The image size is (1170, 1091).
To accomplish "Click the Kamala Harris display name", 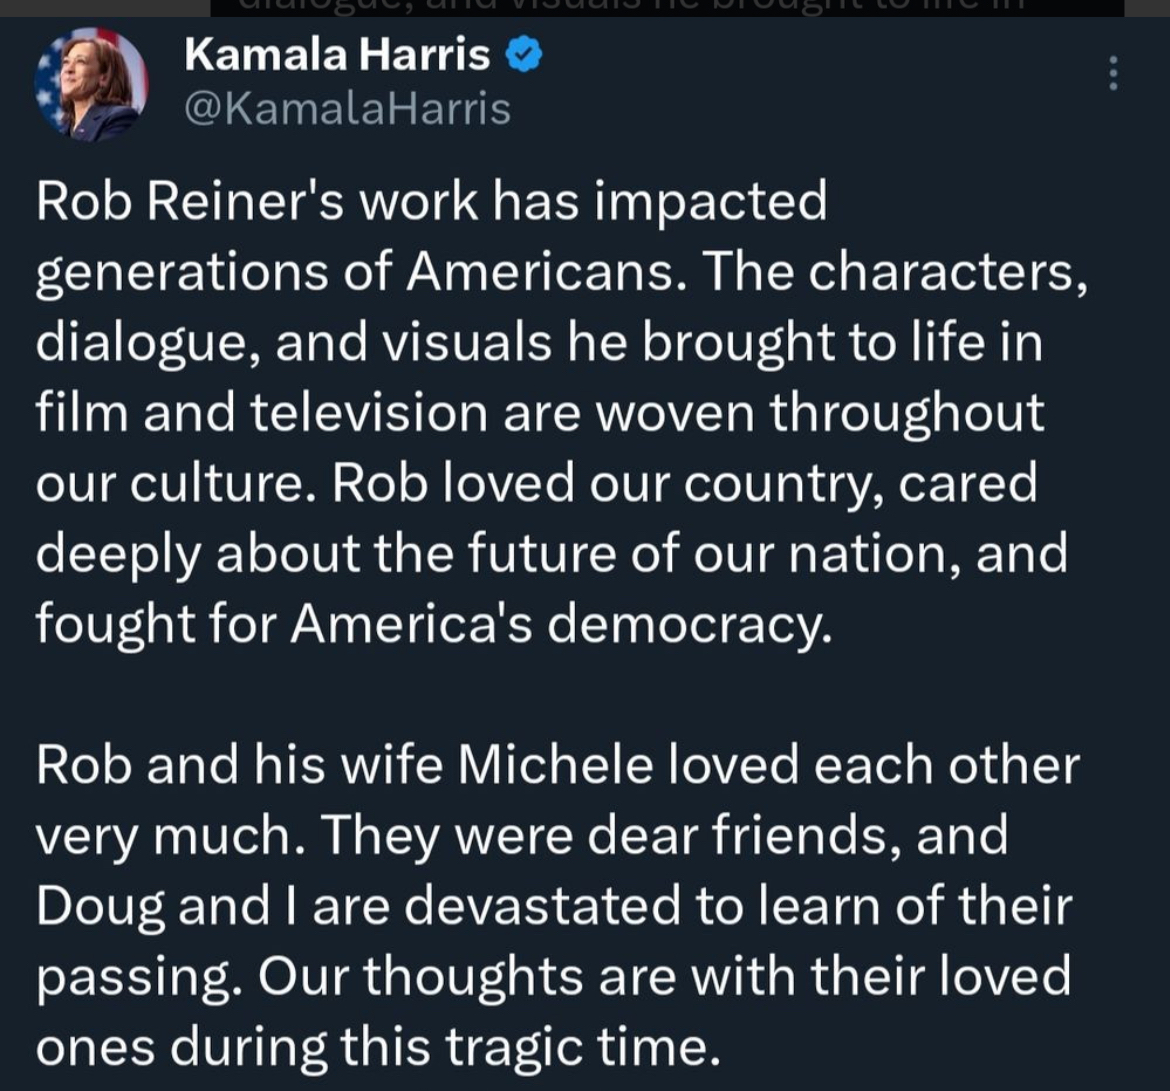I will pyautogui.click(x=337, y=56).
